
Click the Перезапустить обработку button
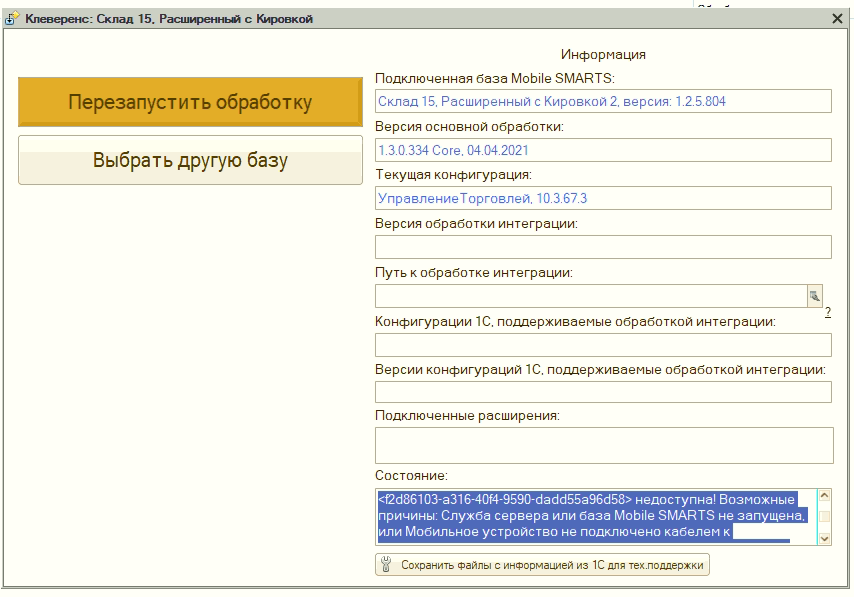(190, 102)
